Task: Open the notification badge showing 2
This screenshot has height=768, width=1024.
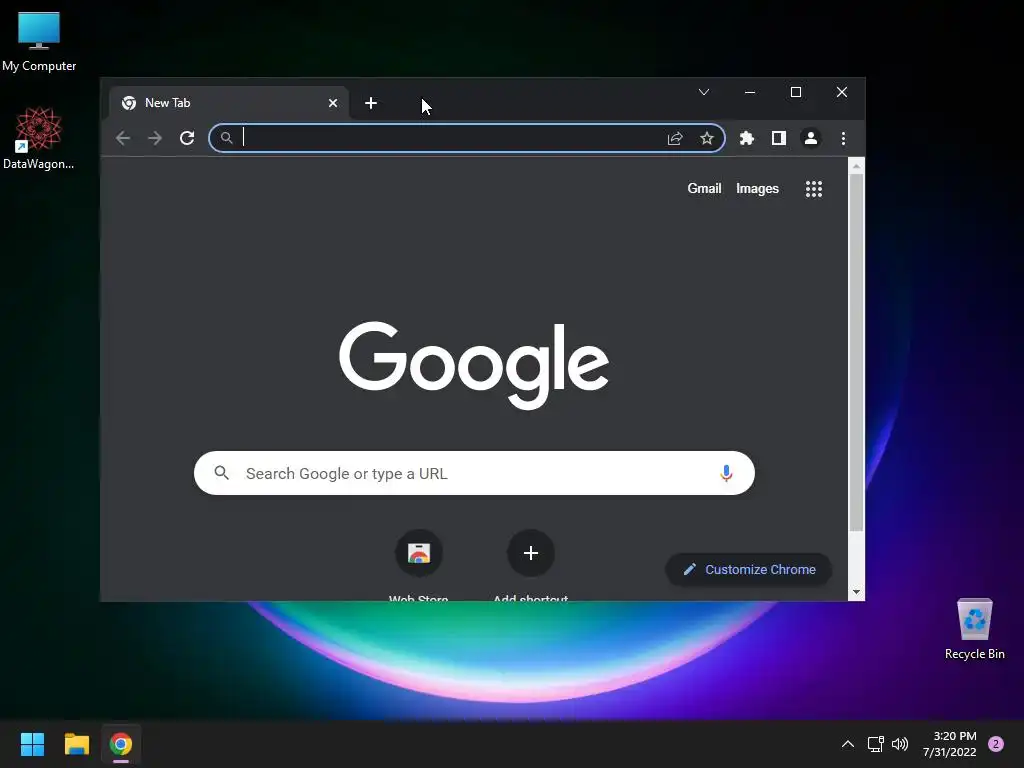Action: tap(996, 744)
